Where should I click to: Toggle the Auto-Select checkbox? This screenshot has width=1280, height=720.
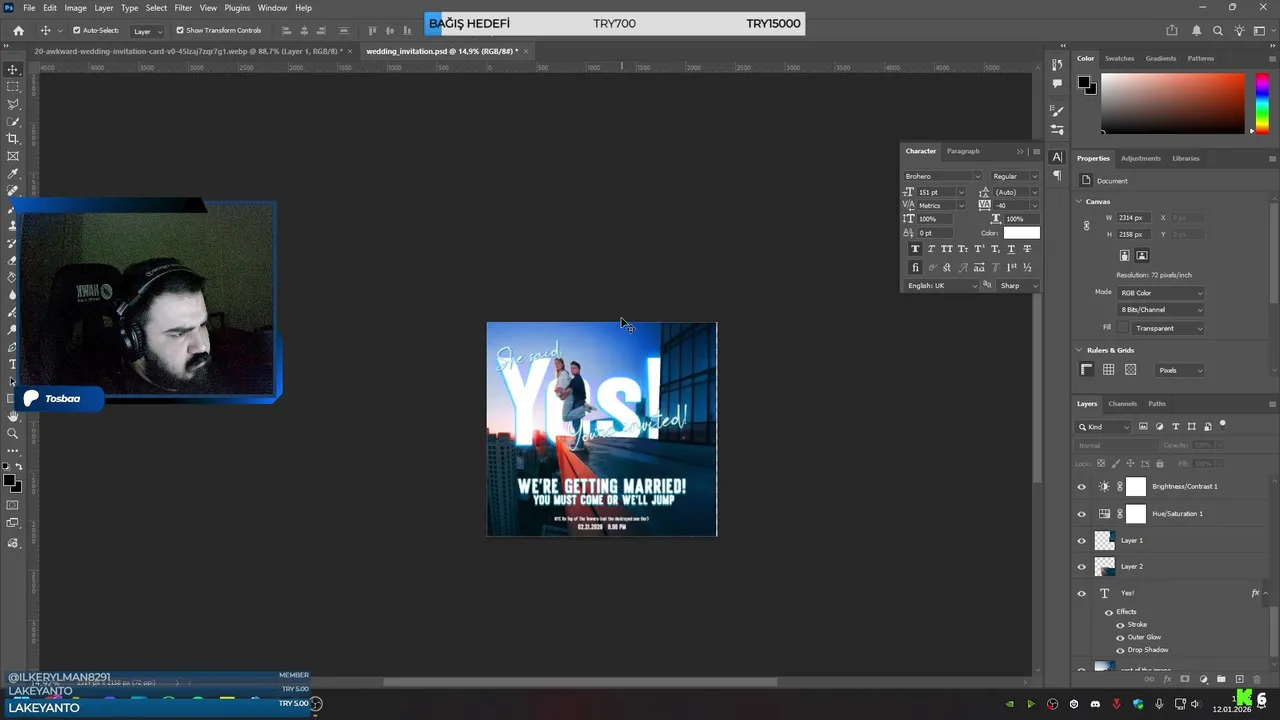[76, 31]
